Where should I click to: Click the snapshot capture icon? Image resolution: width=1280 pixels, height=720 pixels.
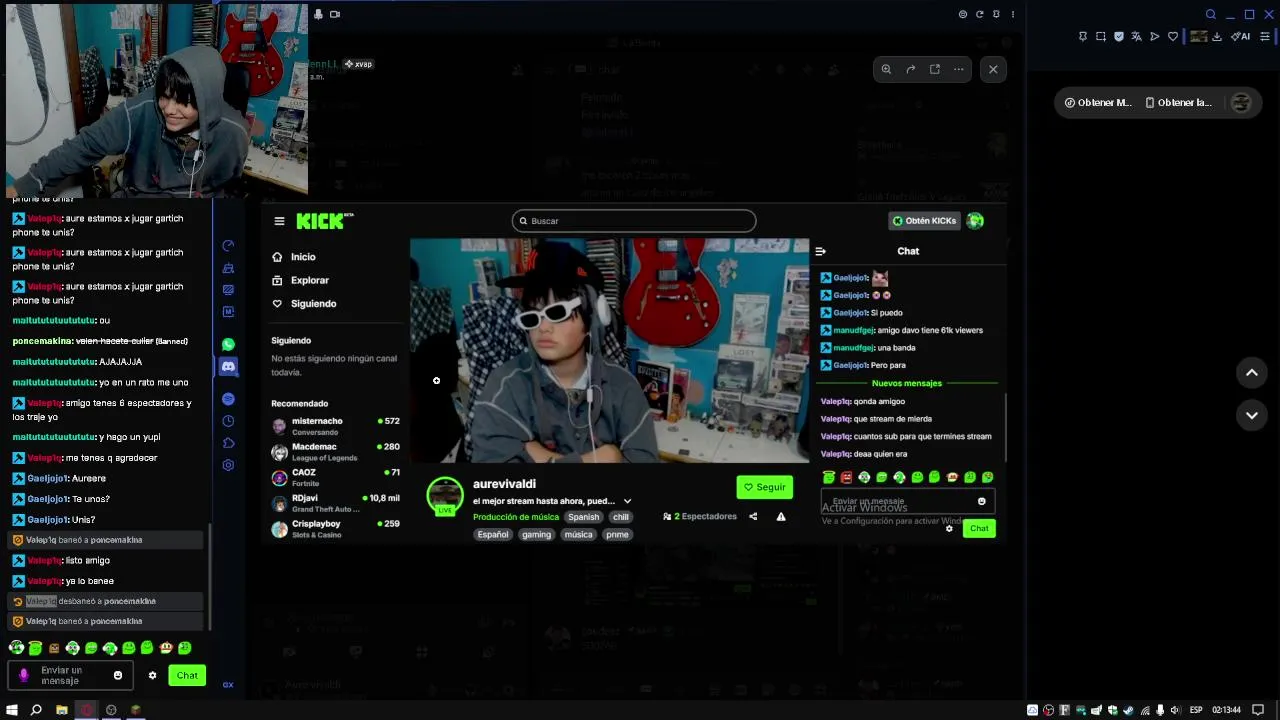[1101, 36]
